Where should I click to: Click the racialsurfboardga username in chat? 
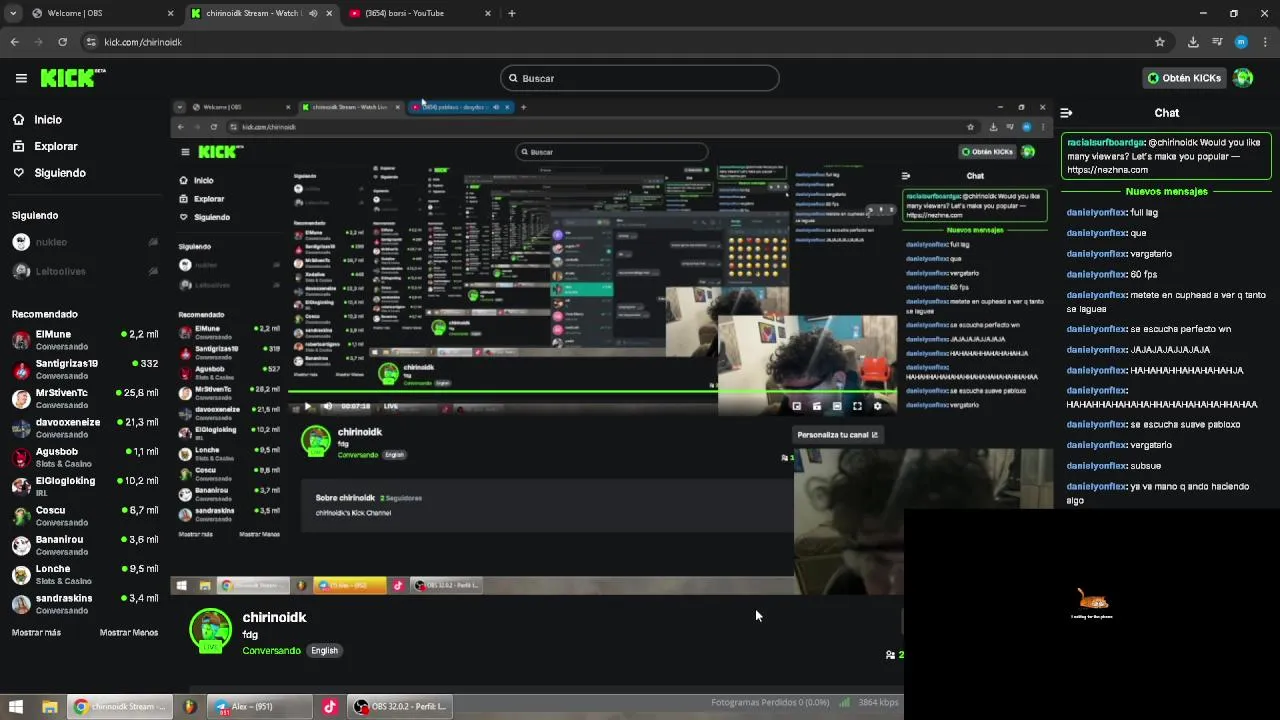[x=1105, y=142]
